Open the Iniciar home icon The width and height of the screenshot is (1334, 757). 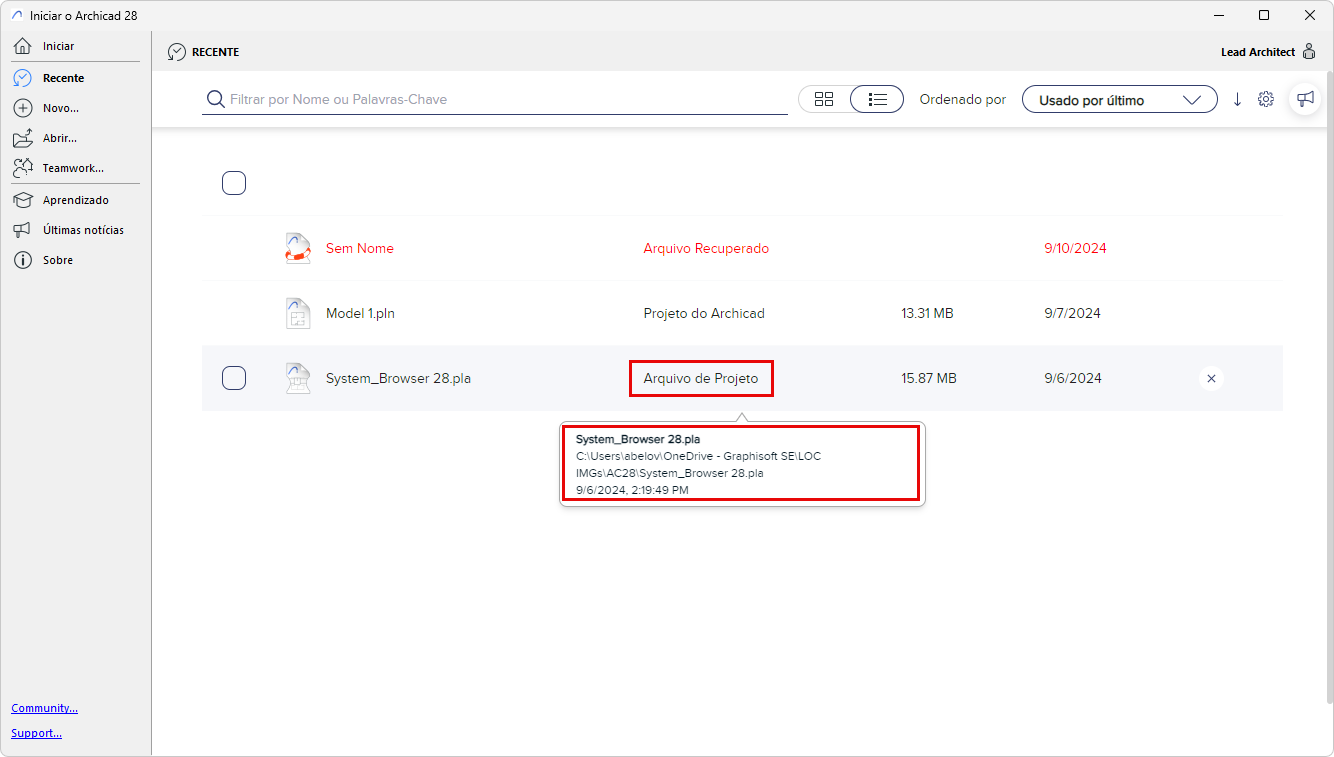tap(23, 46)
